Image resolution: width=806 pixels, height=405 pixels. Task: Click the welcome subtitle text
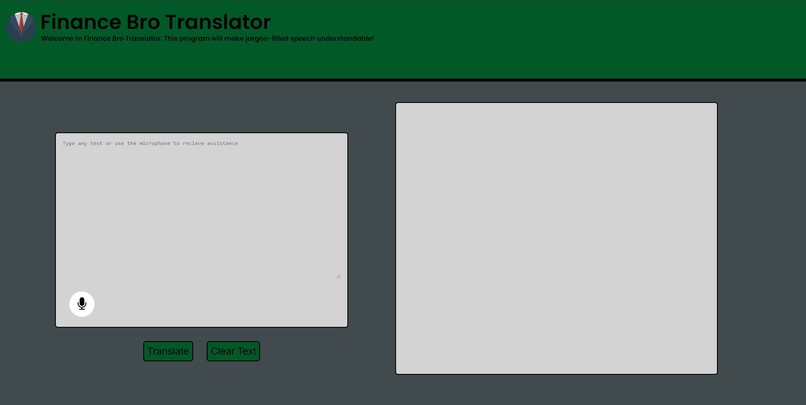[x=208, y=39]
